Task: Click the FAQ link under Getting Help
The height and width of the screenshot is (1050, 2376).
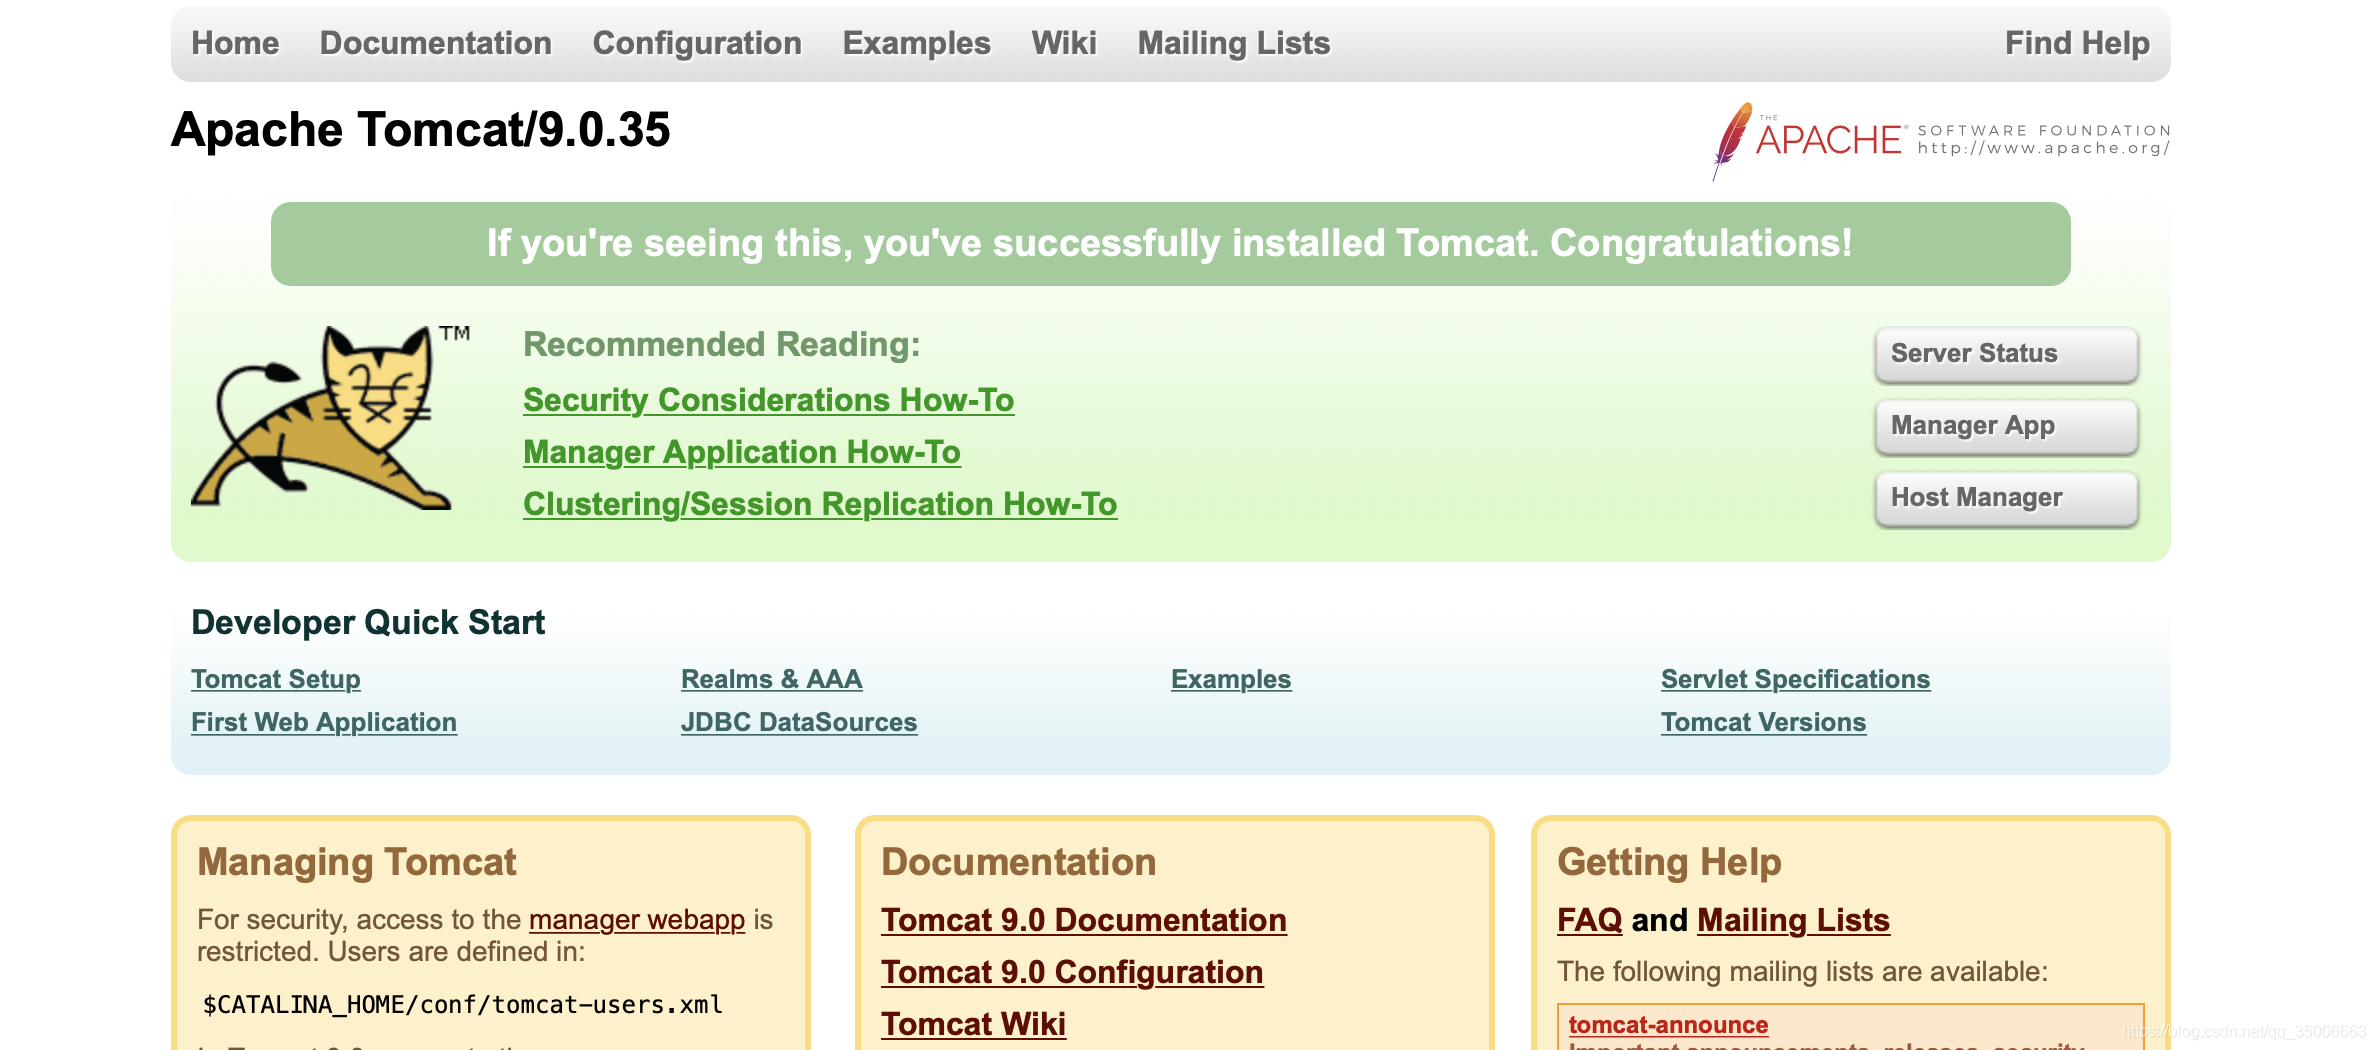Action: (x=1589, y=920)
